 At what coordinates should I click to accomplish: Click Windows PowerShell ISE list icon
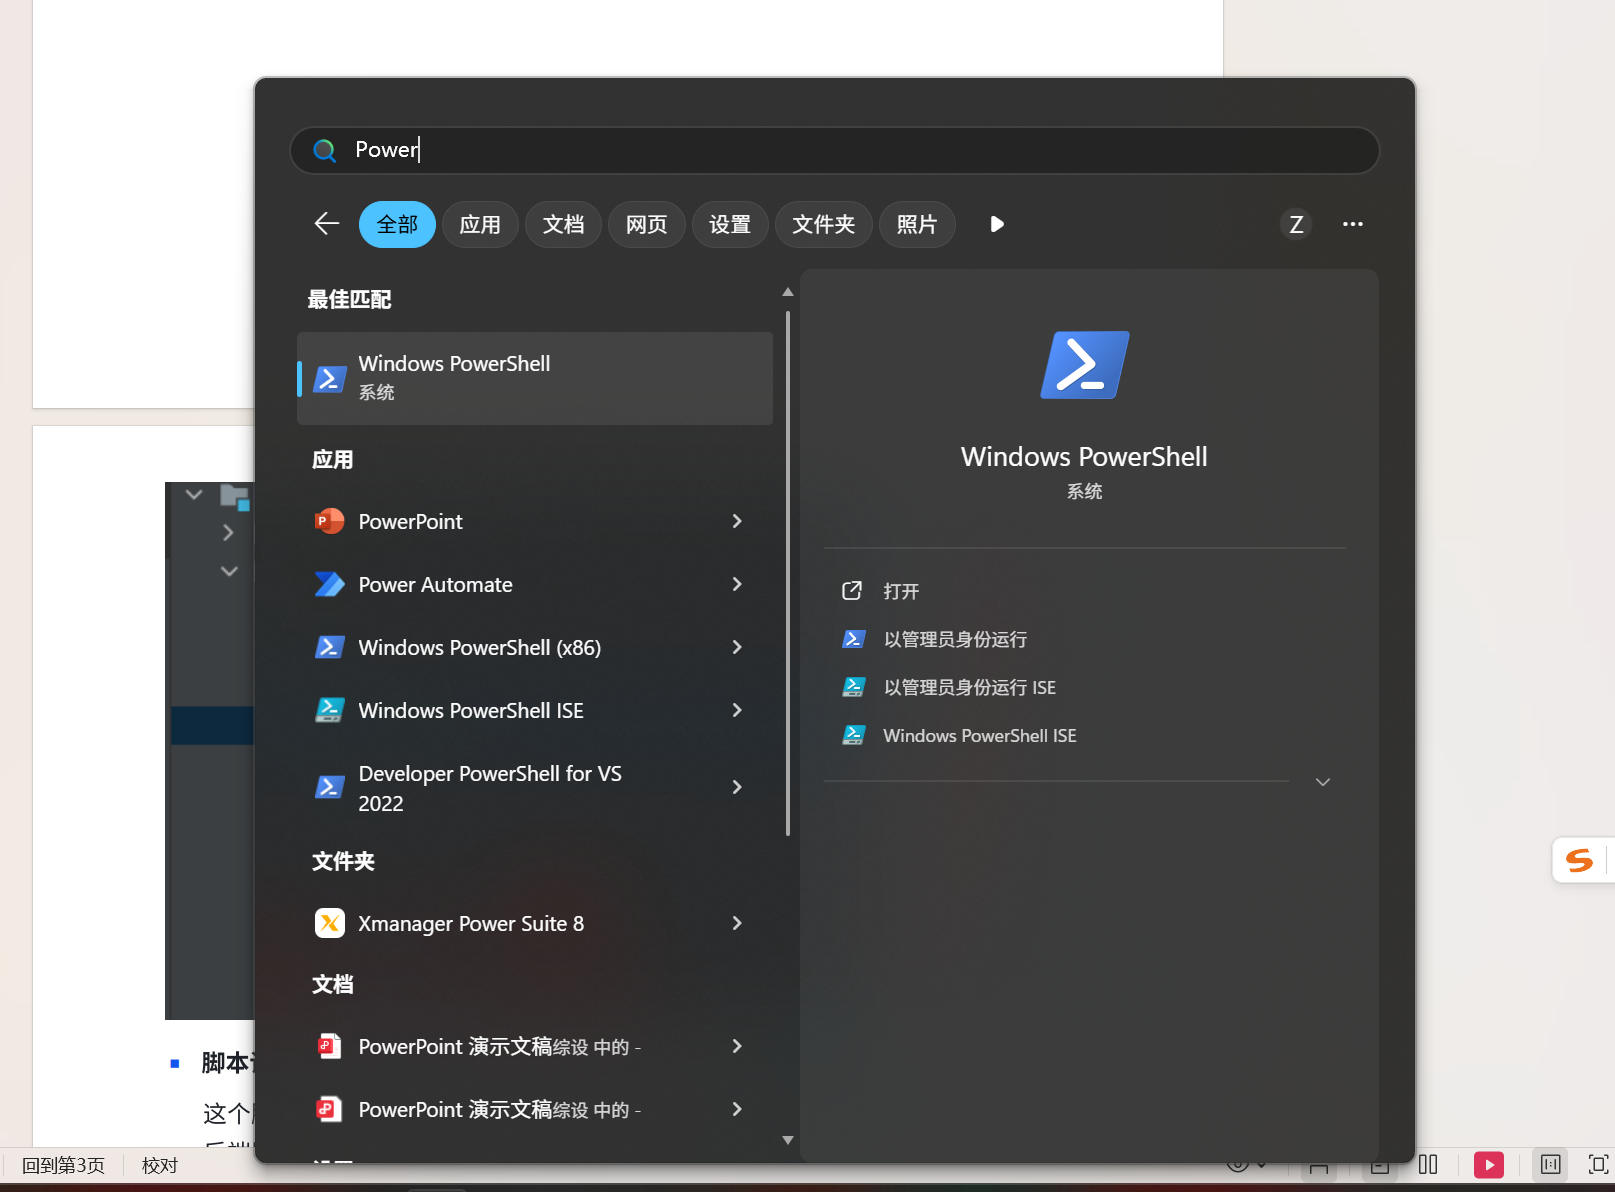pyautogui.click(x=329, y=710)
